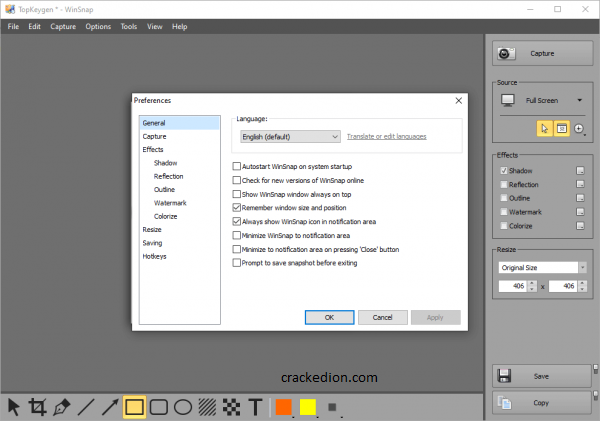Enable Autostart WinSnap on system startup

click(x=236, y=166)
